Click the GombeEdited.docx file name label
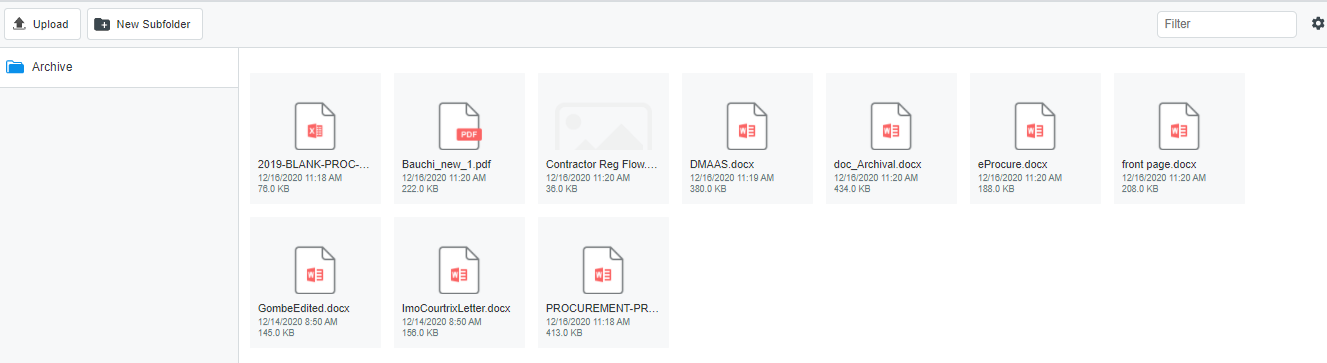 304,308
